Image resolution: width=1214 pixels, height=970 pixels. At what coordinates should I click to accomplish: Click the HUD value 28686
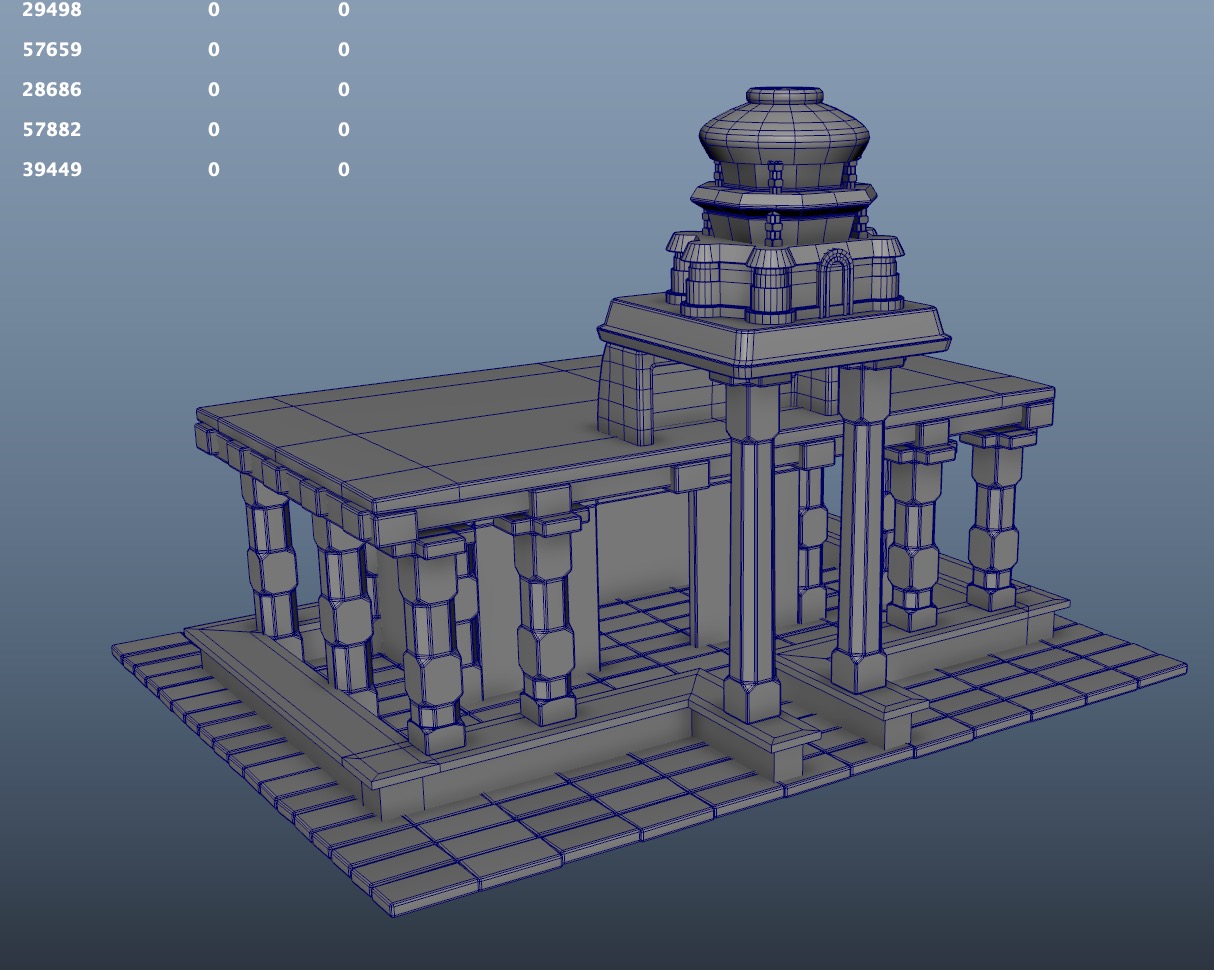tap(52, 90)
